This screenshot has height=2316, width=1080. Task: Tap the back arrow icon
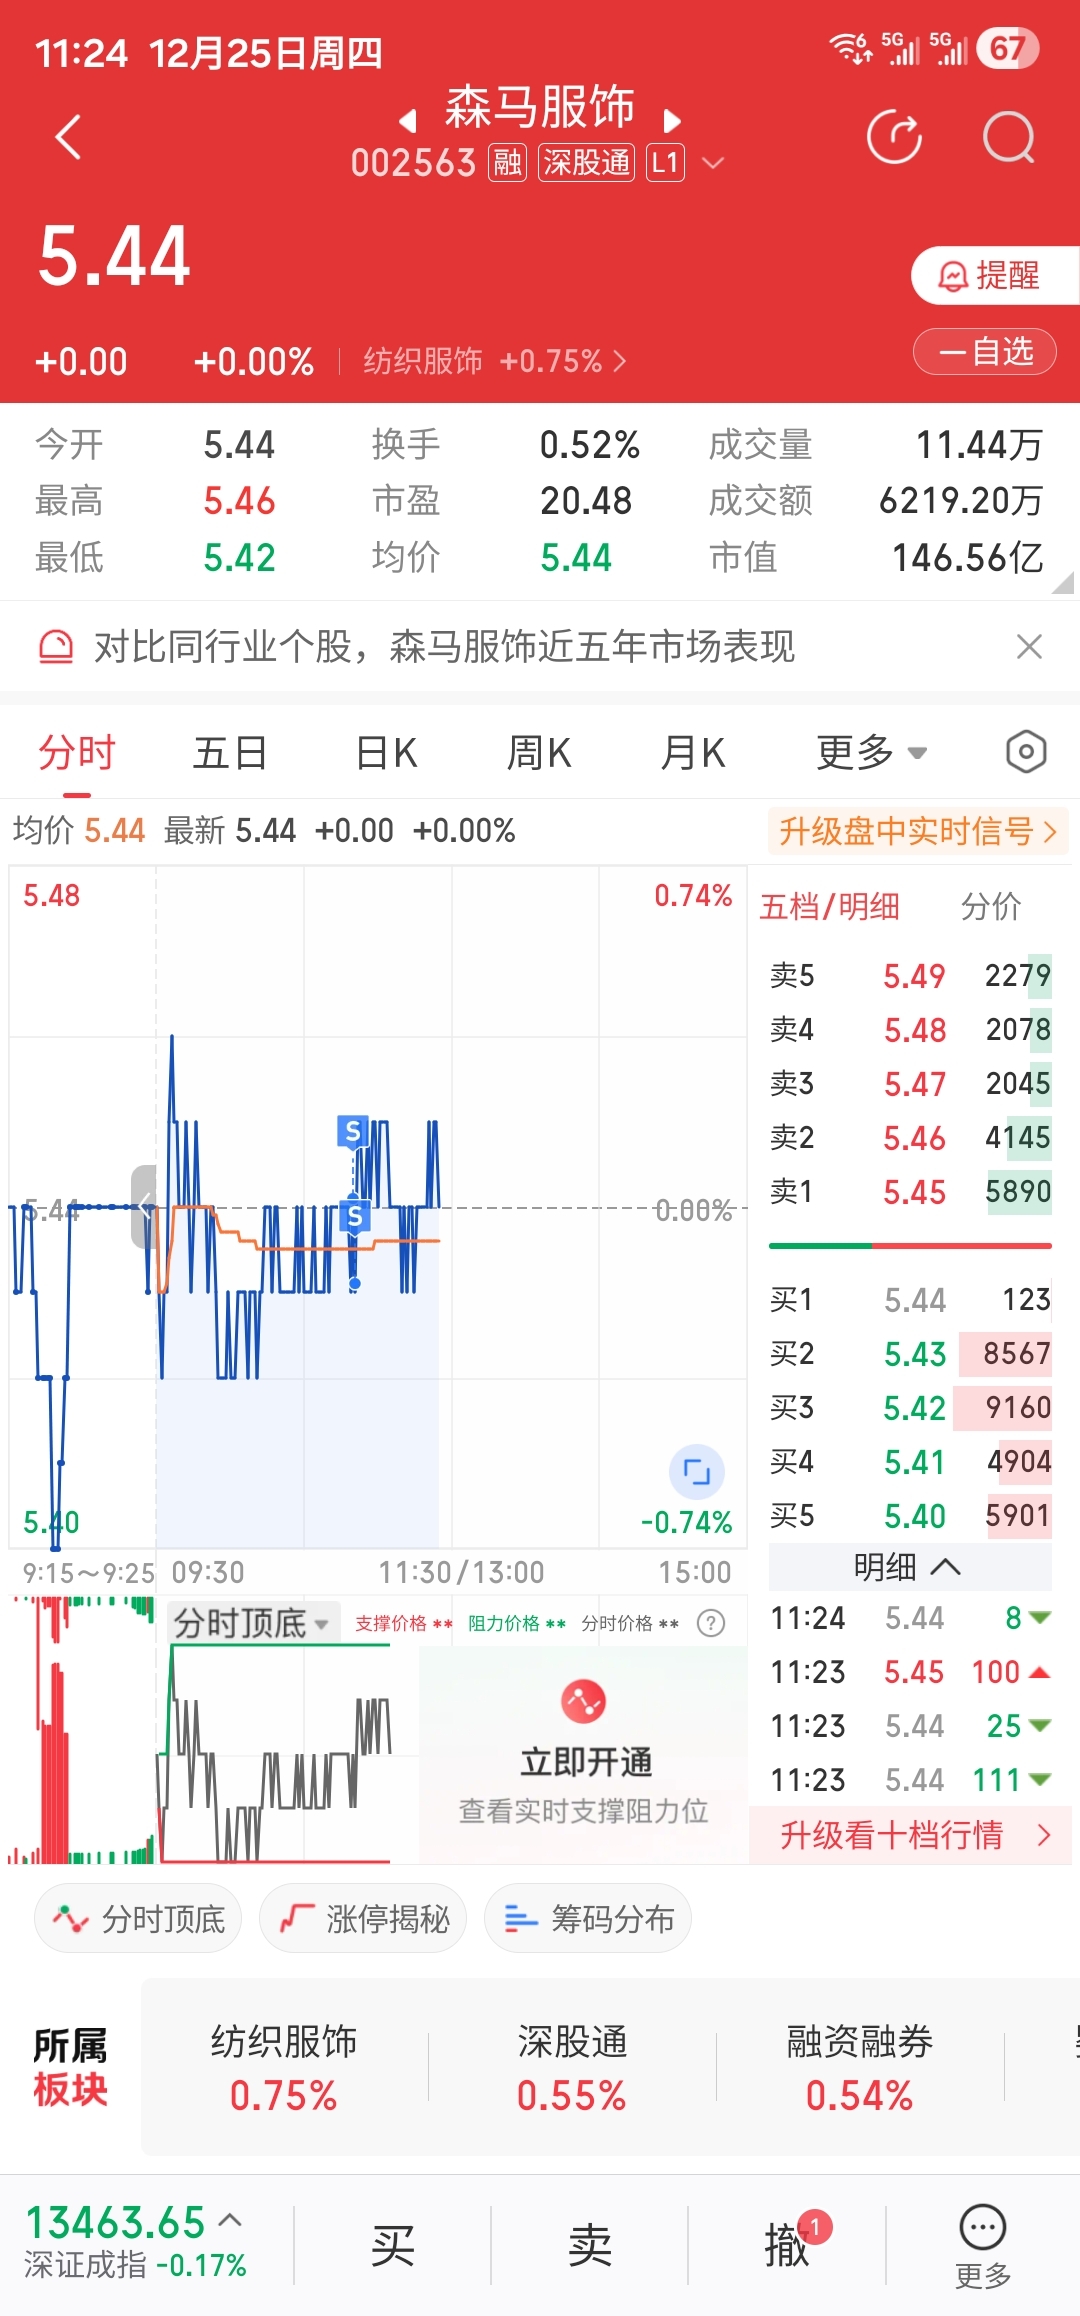pos(67,137)
